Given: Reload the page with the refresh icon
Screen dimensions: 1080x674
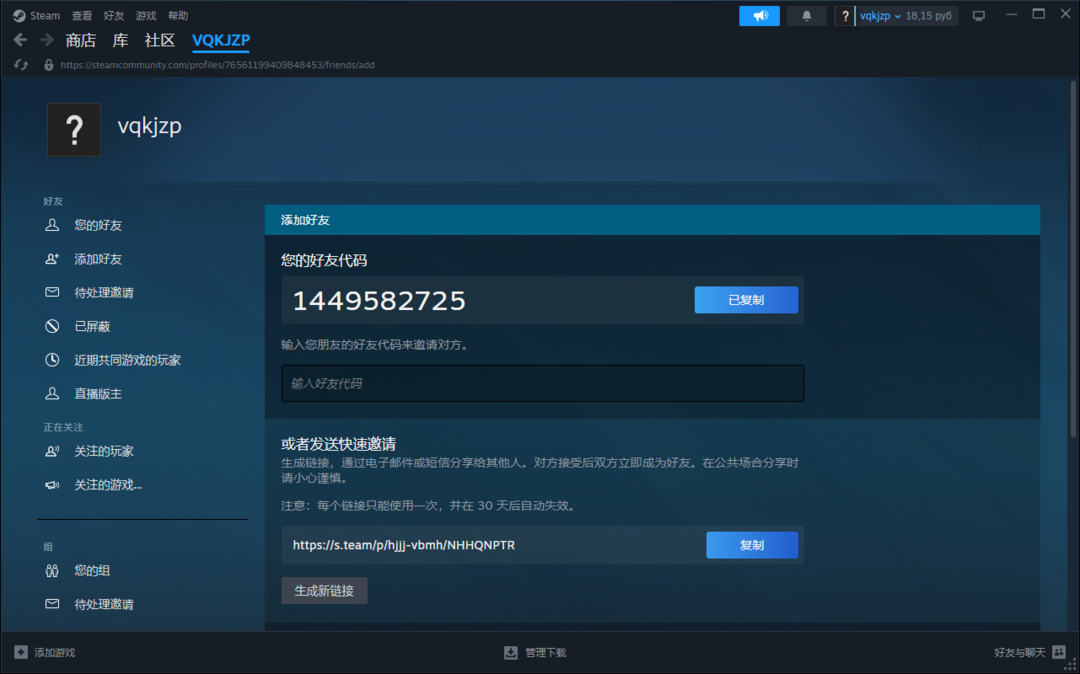Looking at the screenshot, I should [21, 65].
